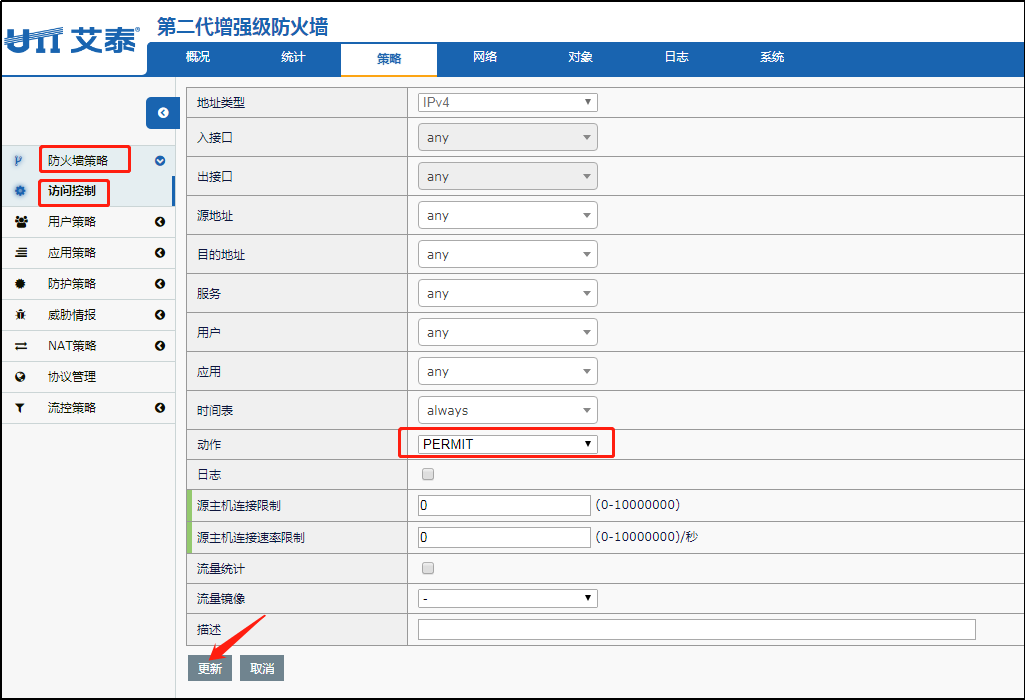Click the 流控策略 filter icon
1025x700 pixels.
(x=20, y=408)
